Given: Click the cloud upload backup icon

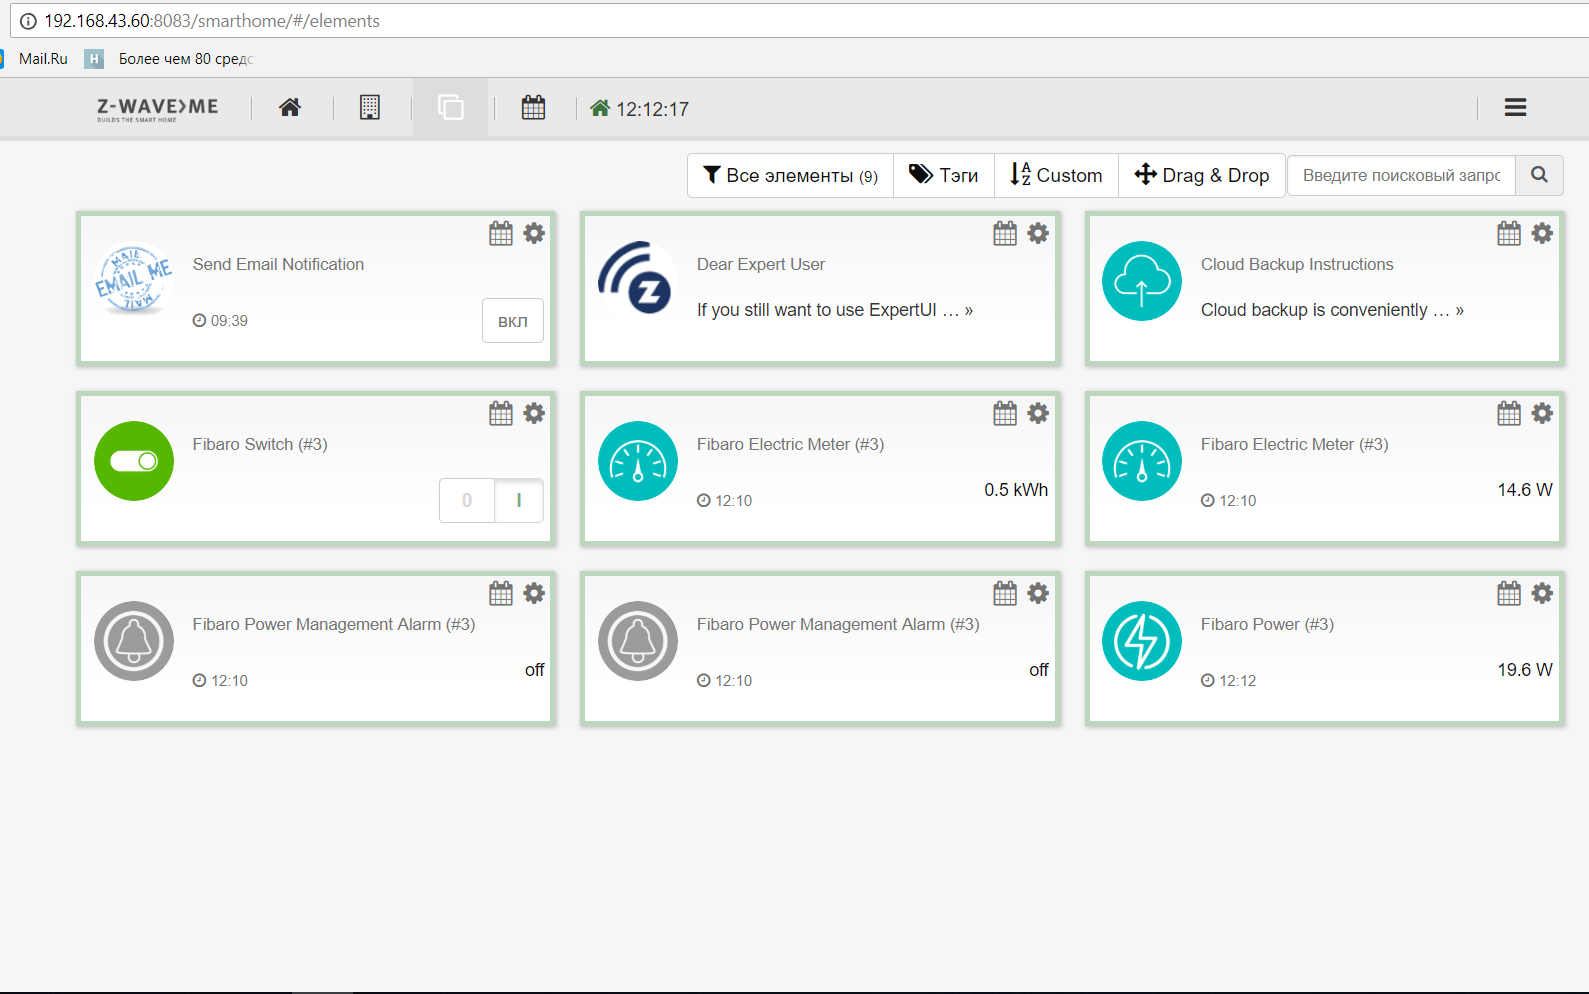Looking at the screenshot, I should [x=1142, y=281].
